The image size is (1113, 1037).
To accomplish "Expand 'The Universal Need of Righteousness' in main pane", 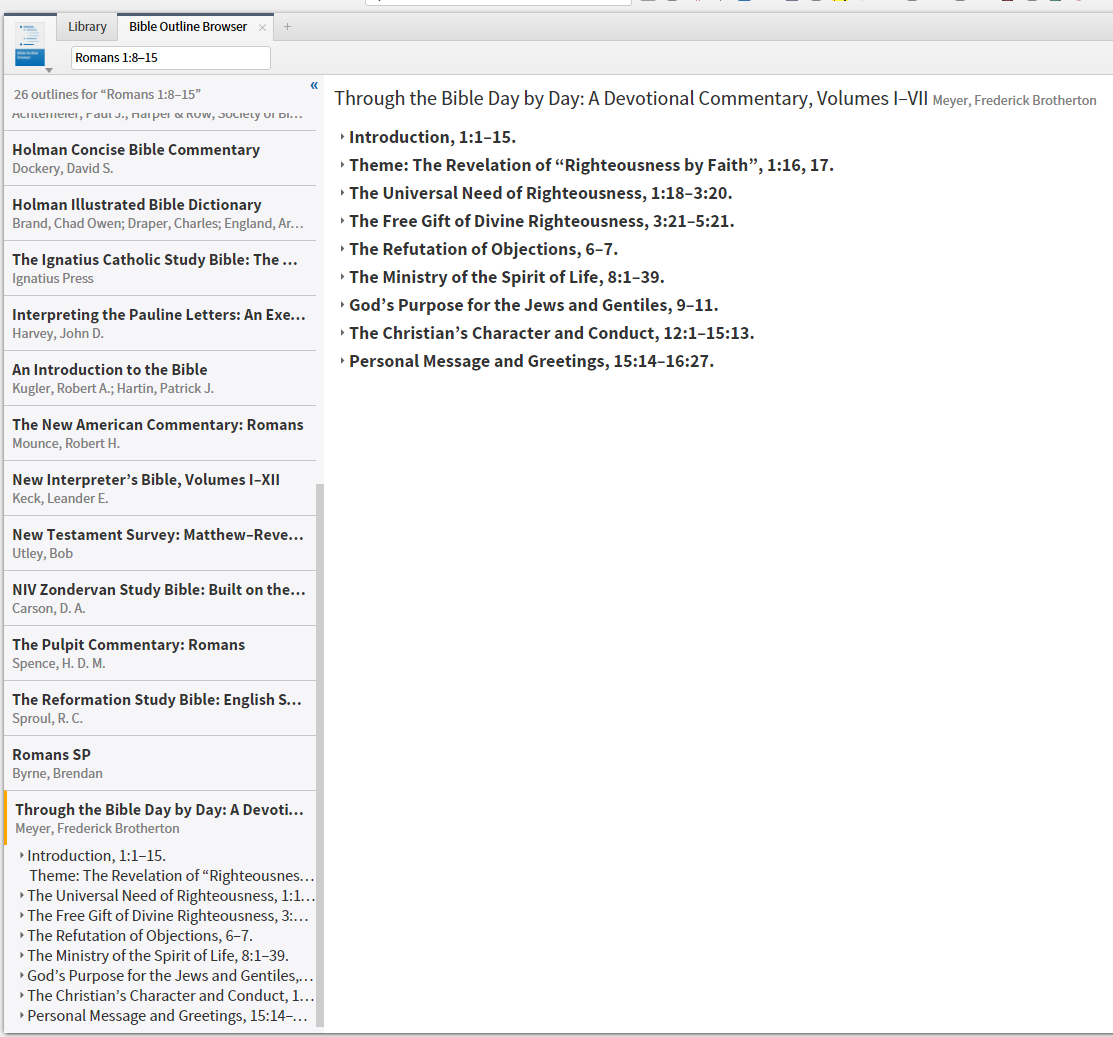I will [342, 192].
